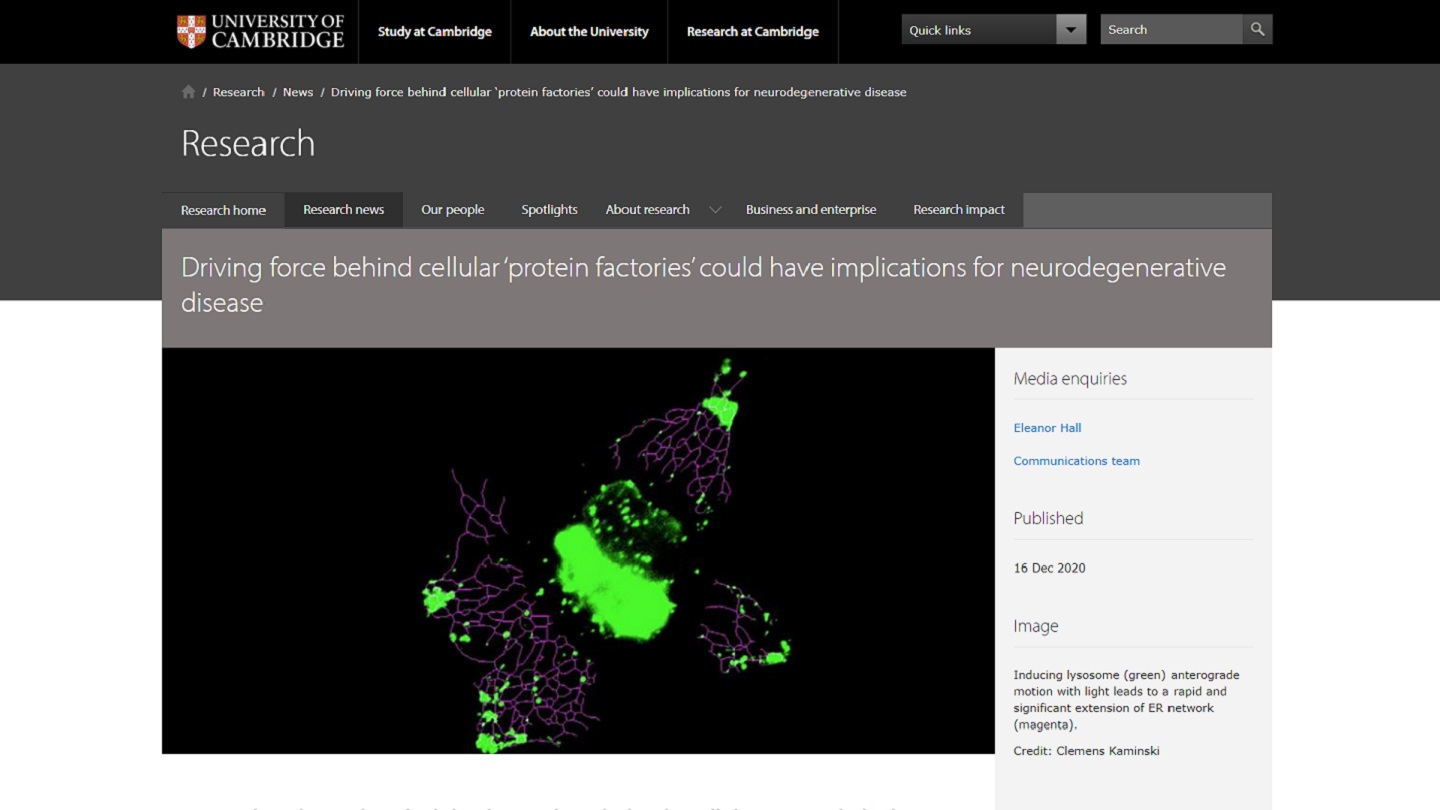Open the Study at Cambridge menu

pos(434,32)
